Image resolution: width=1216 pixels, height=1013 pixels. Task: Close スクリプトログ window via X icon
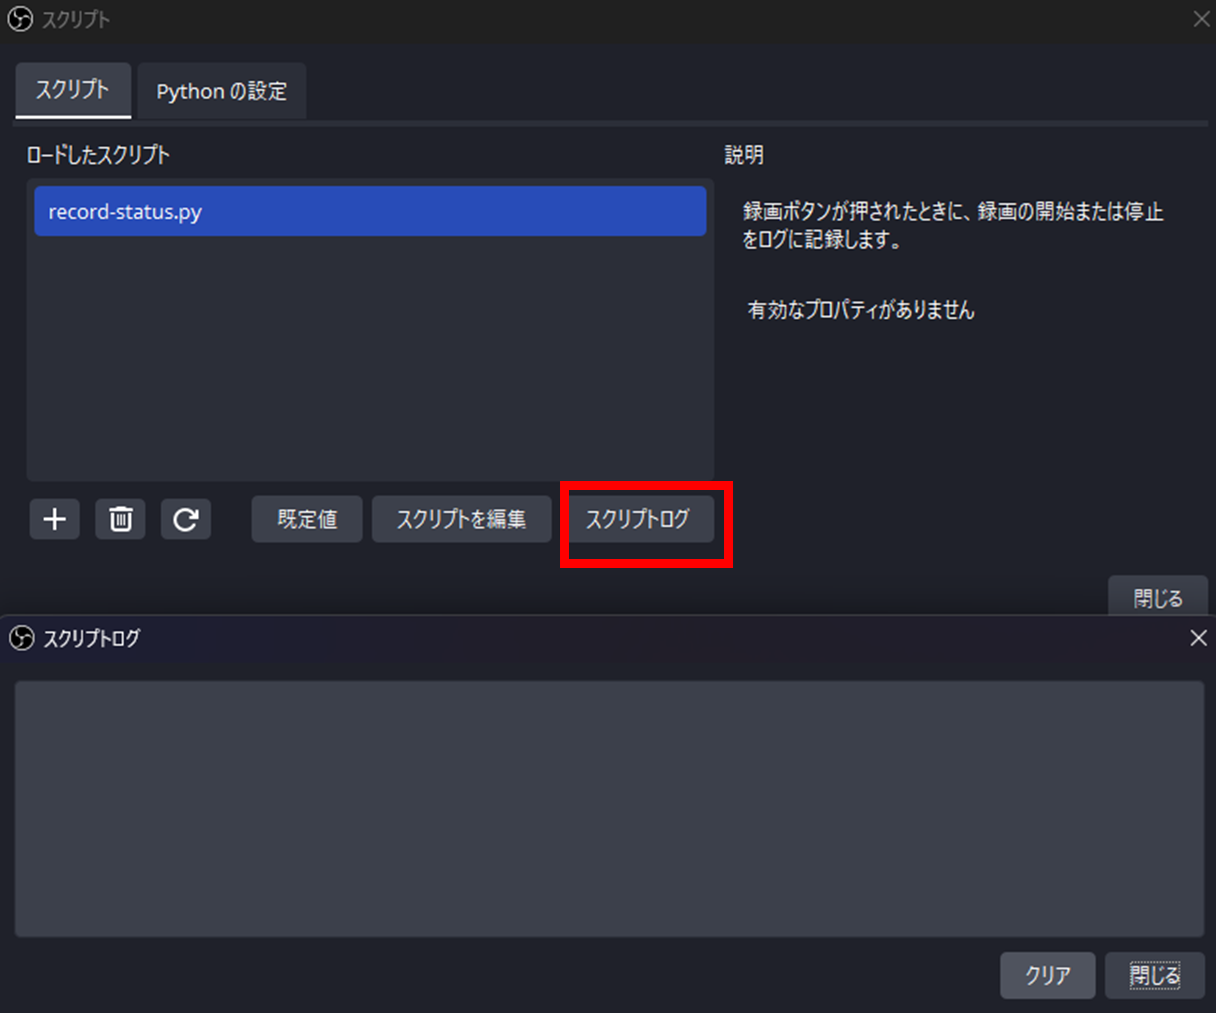click(x=1198, y=638)
